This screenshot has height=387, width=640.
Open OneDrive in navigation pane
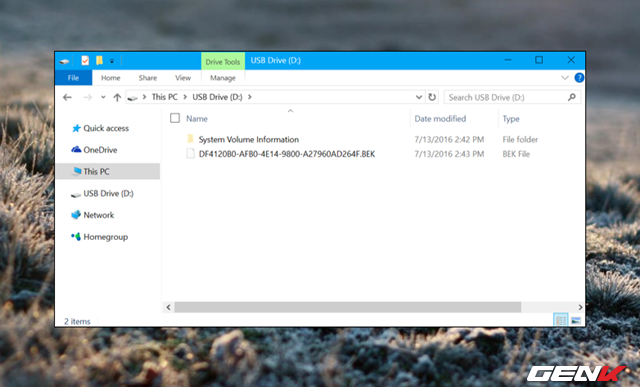tap(100, 150)
